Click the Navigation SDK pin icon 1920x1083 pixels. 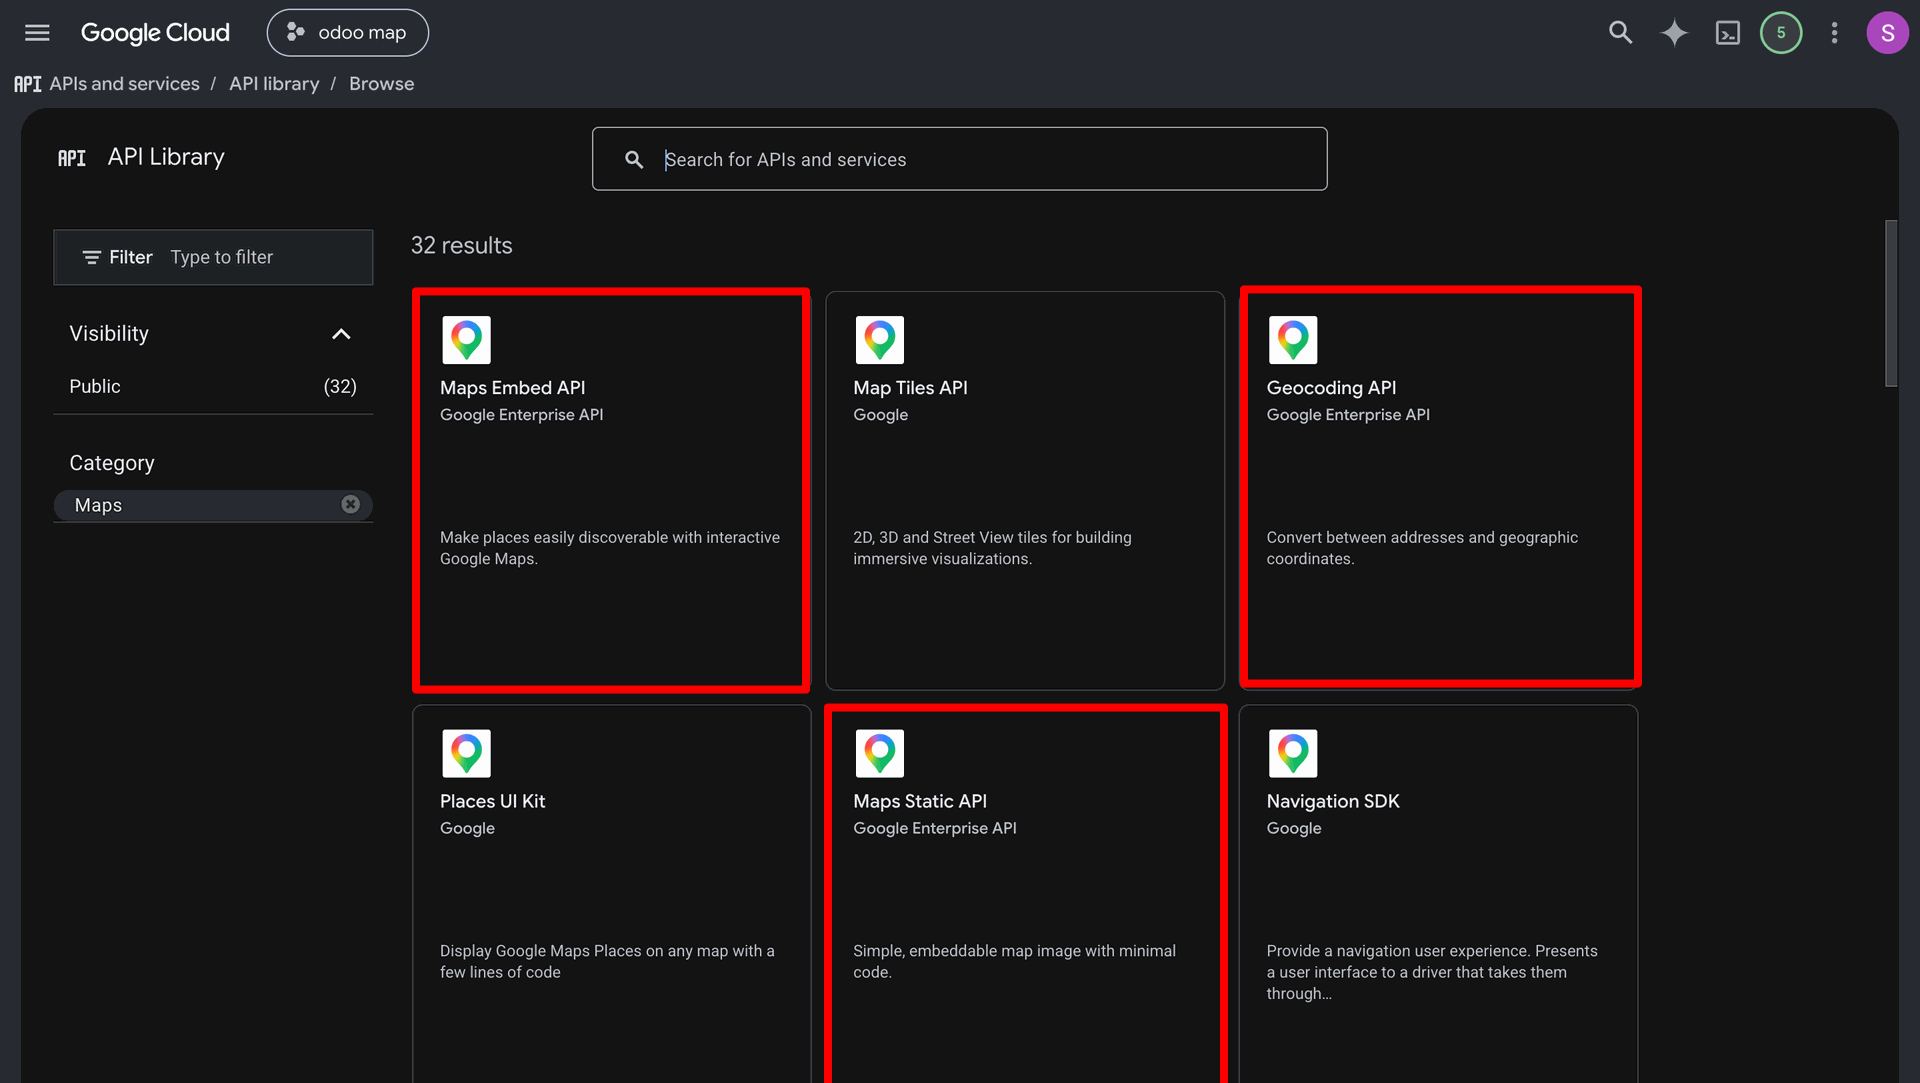click(x=1292, y=753)
